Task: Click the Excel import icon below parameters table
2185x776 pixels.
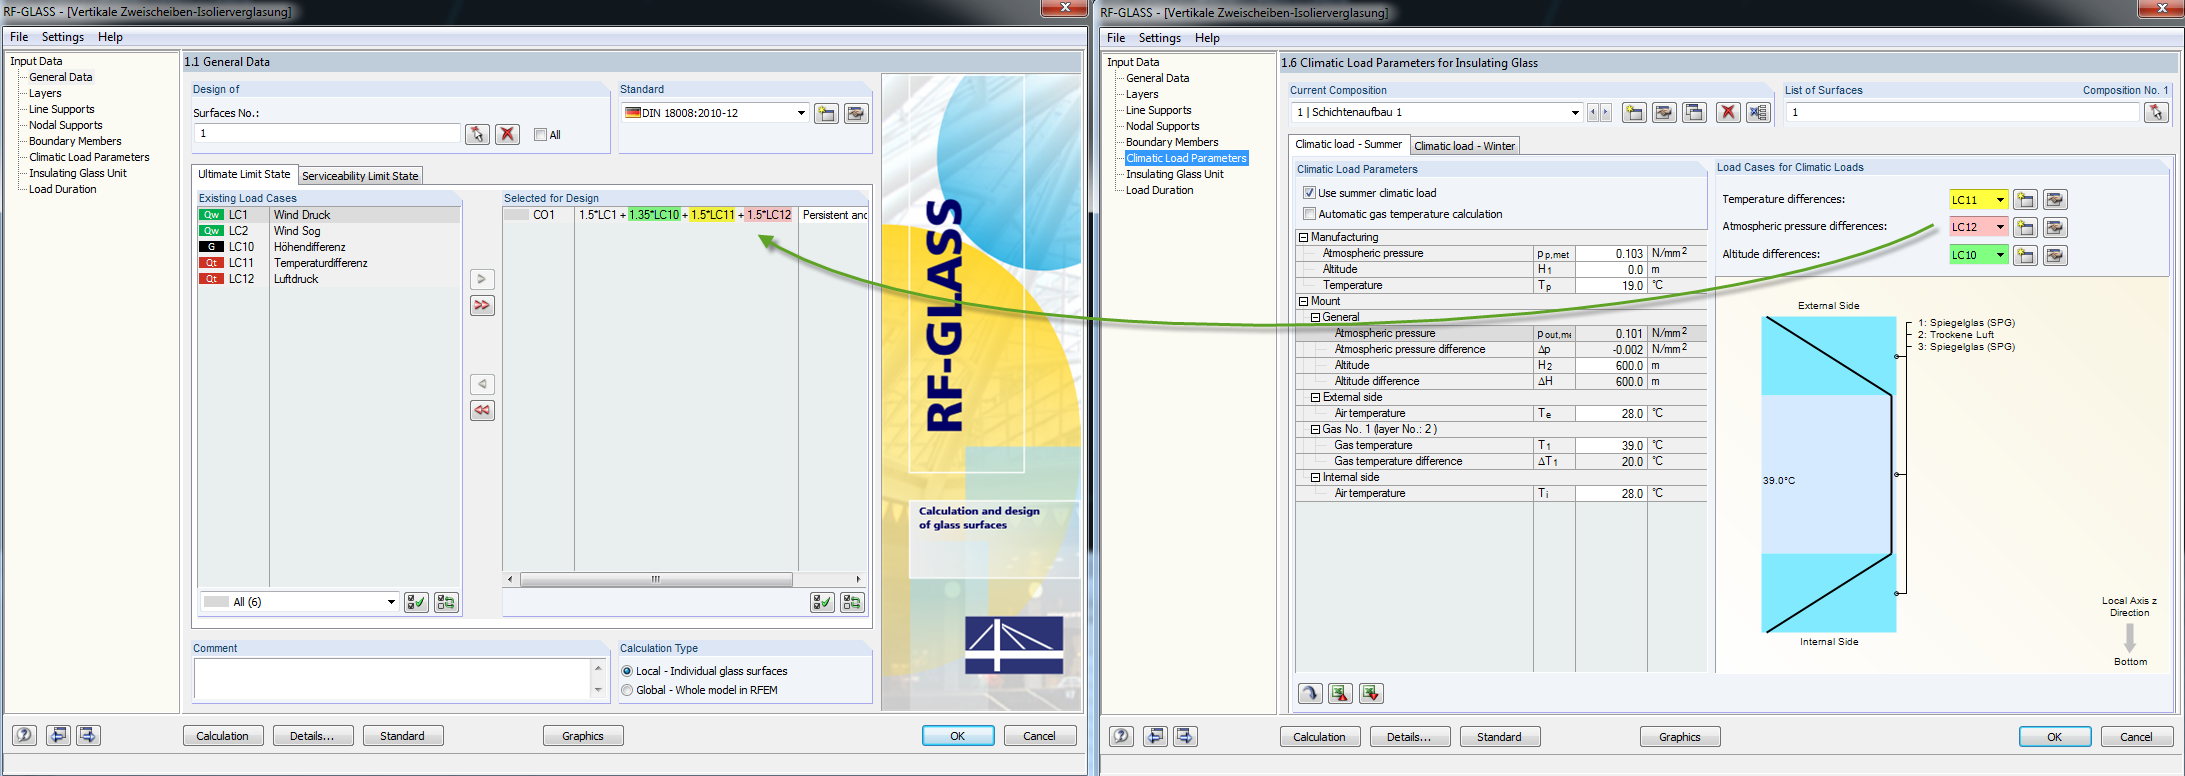Action: [x=1371, y=693]
